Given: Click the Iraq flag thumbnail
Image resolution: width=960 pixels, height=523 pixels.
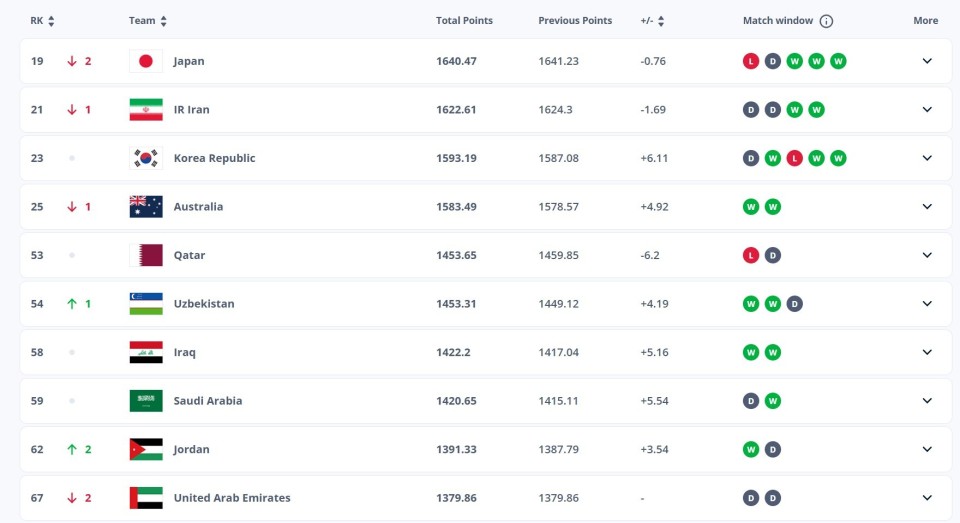Looking at the screenshot, I should coord(146,352).
